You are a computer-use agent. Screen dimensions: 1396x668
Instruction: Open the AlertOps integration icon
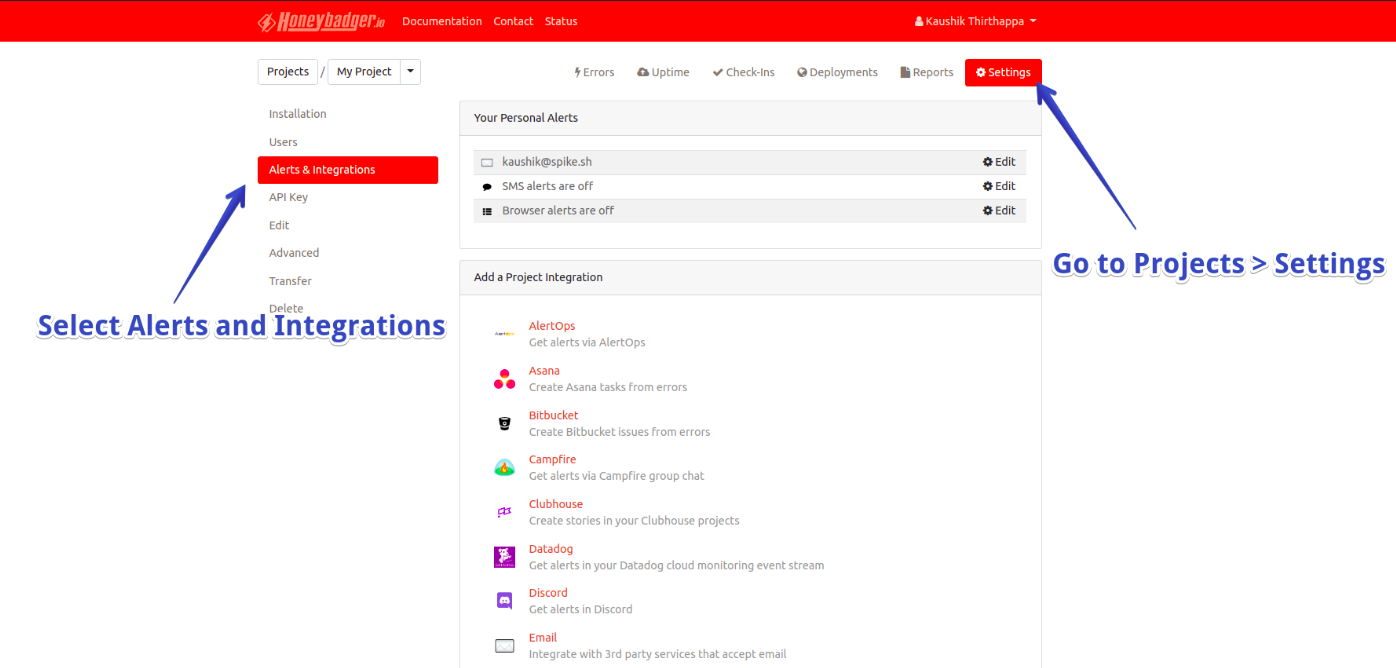(x=504, y=334)
